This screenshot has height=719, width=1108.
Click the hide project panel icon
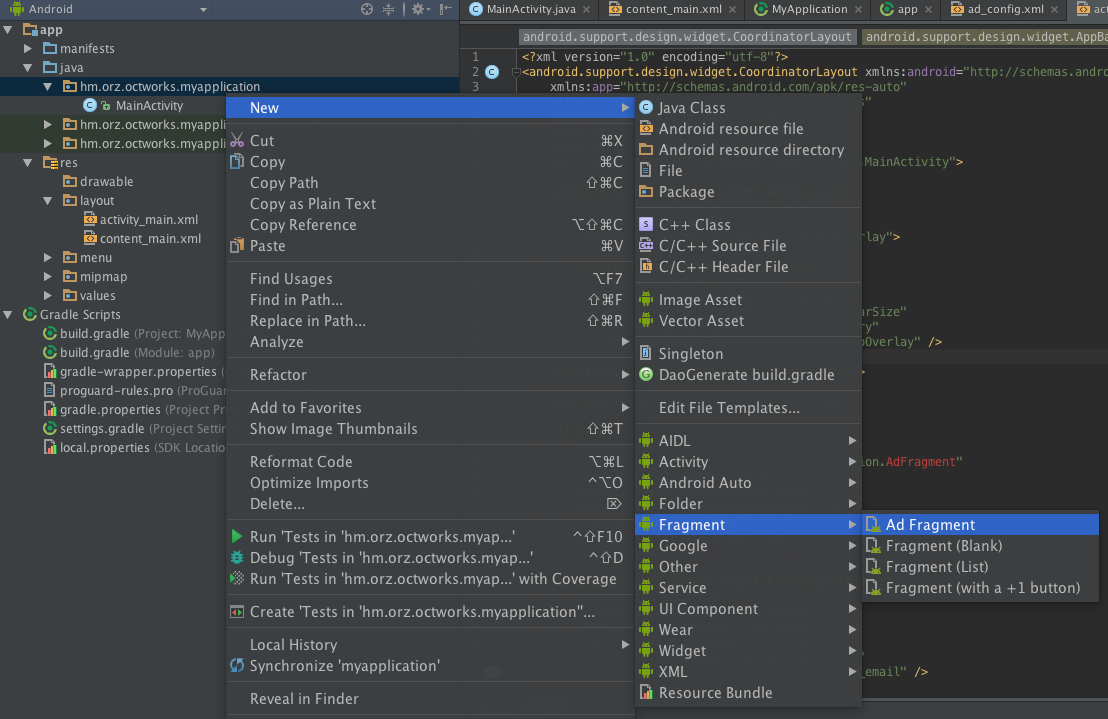445,9
